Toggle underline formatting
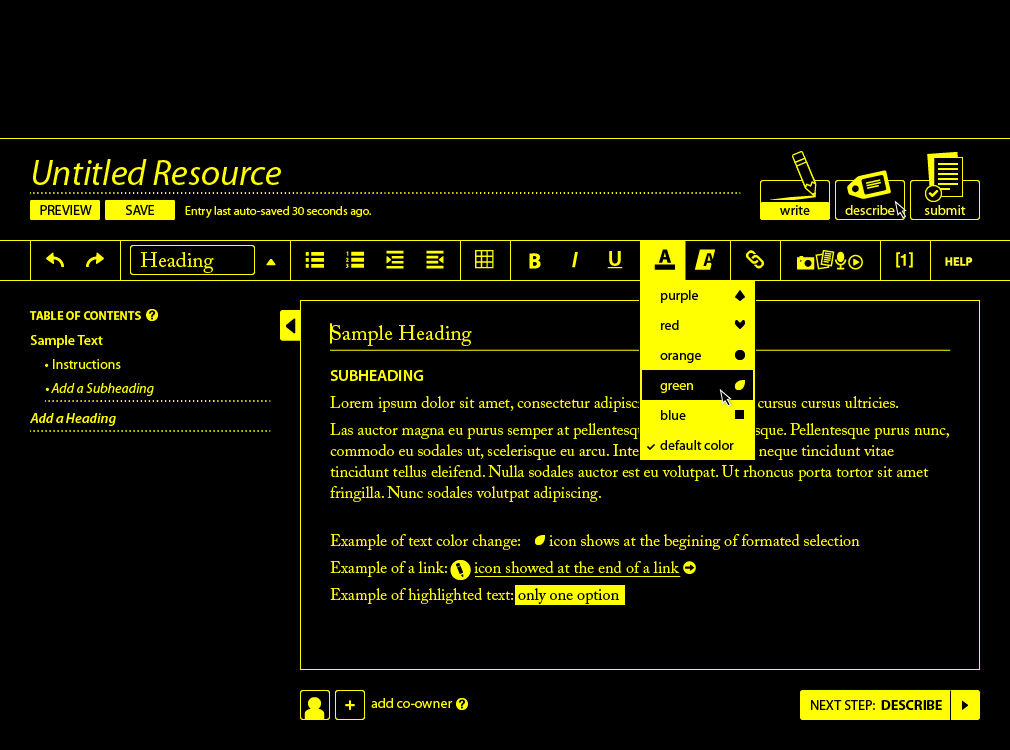 [x=615, y=261]
